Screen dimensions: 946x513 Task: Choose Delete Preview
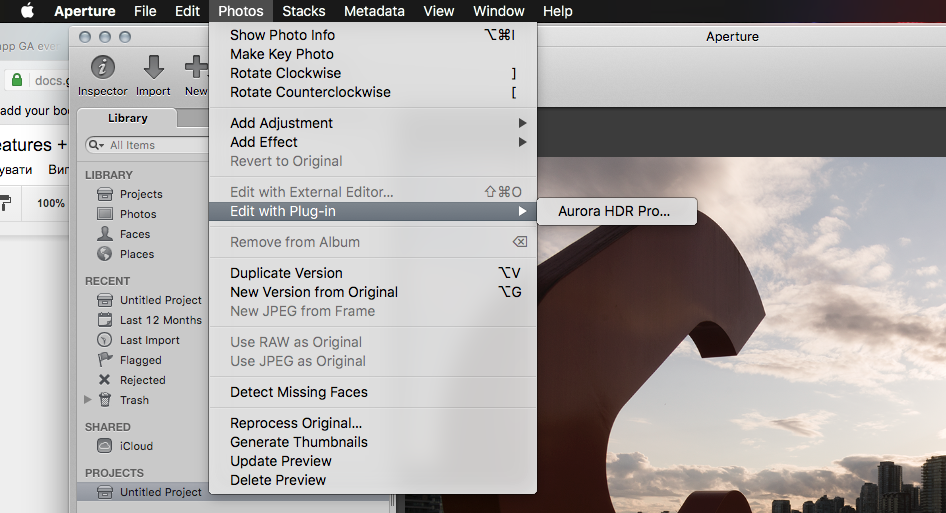[373, 480]
